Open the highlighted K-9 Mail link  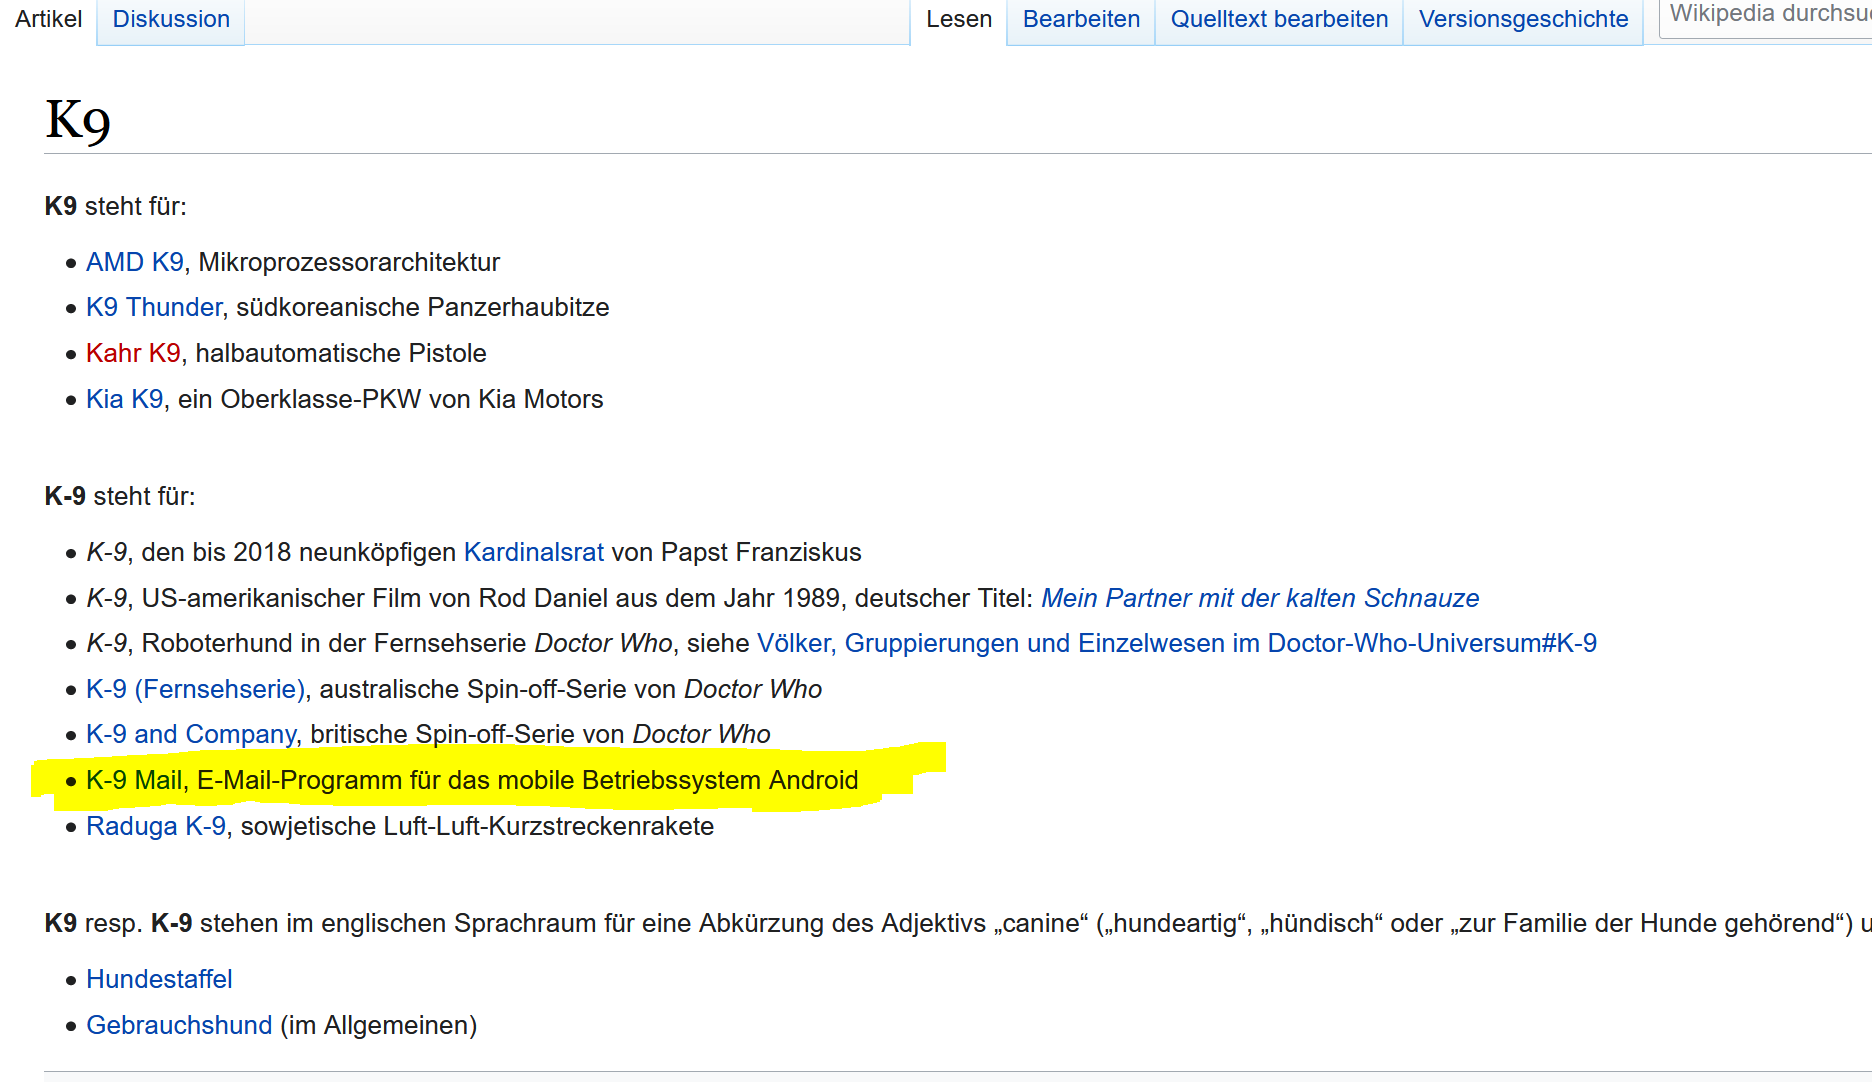pos(134,780)
